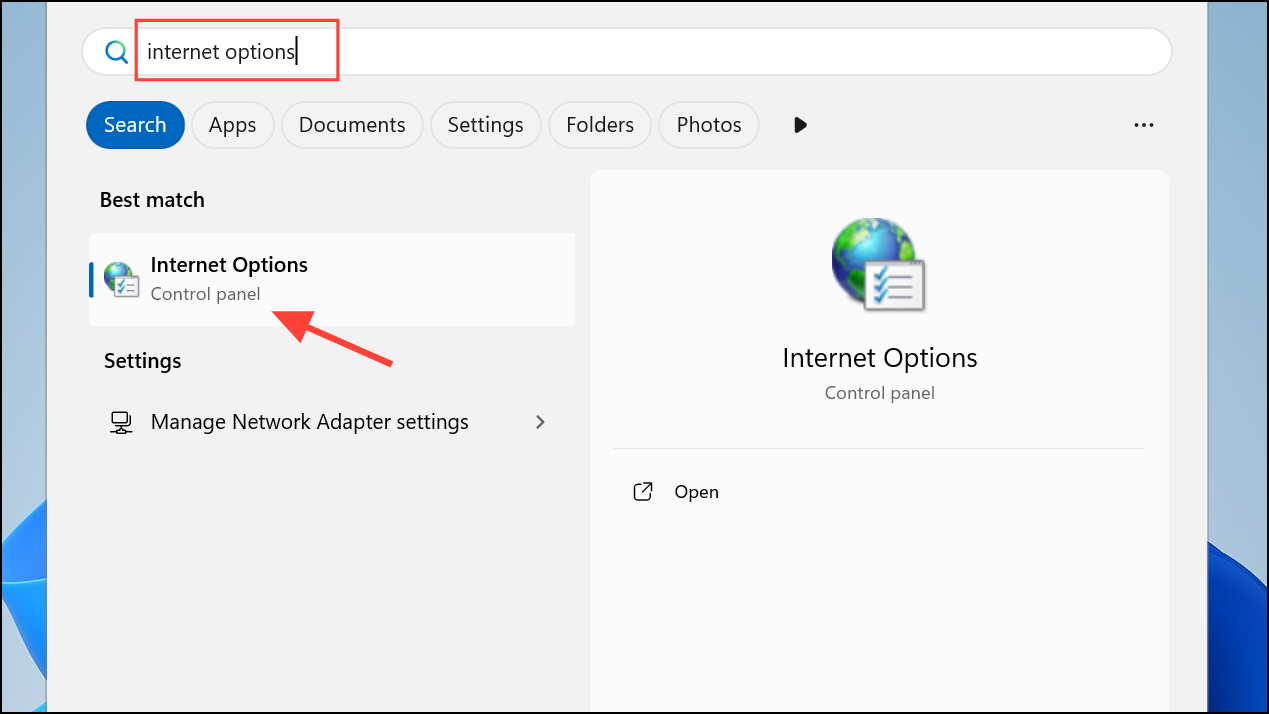This screenshot has height=714, width=1269.
Task: Click the Internet Options globe icon in results
Action: 121,279
